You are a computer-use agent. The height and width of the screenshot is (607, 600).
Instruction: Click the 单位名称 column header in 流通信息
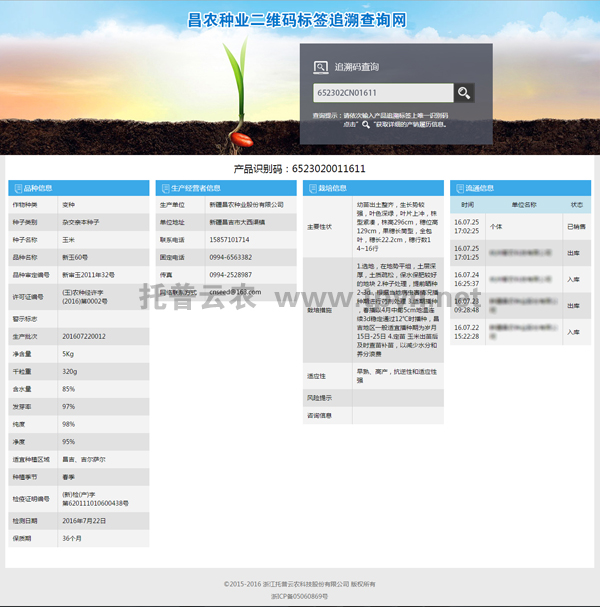click(523, 204)
